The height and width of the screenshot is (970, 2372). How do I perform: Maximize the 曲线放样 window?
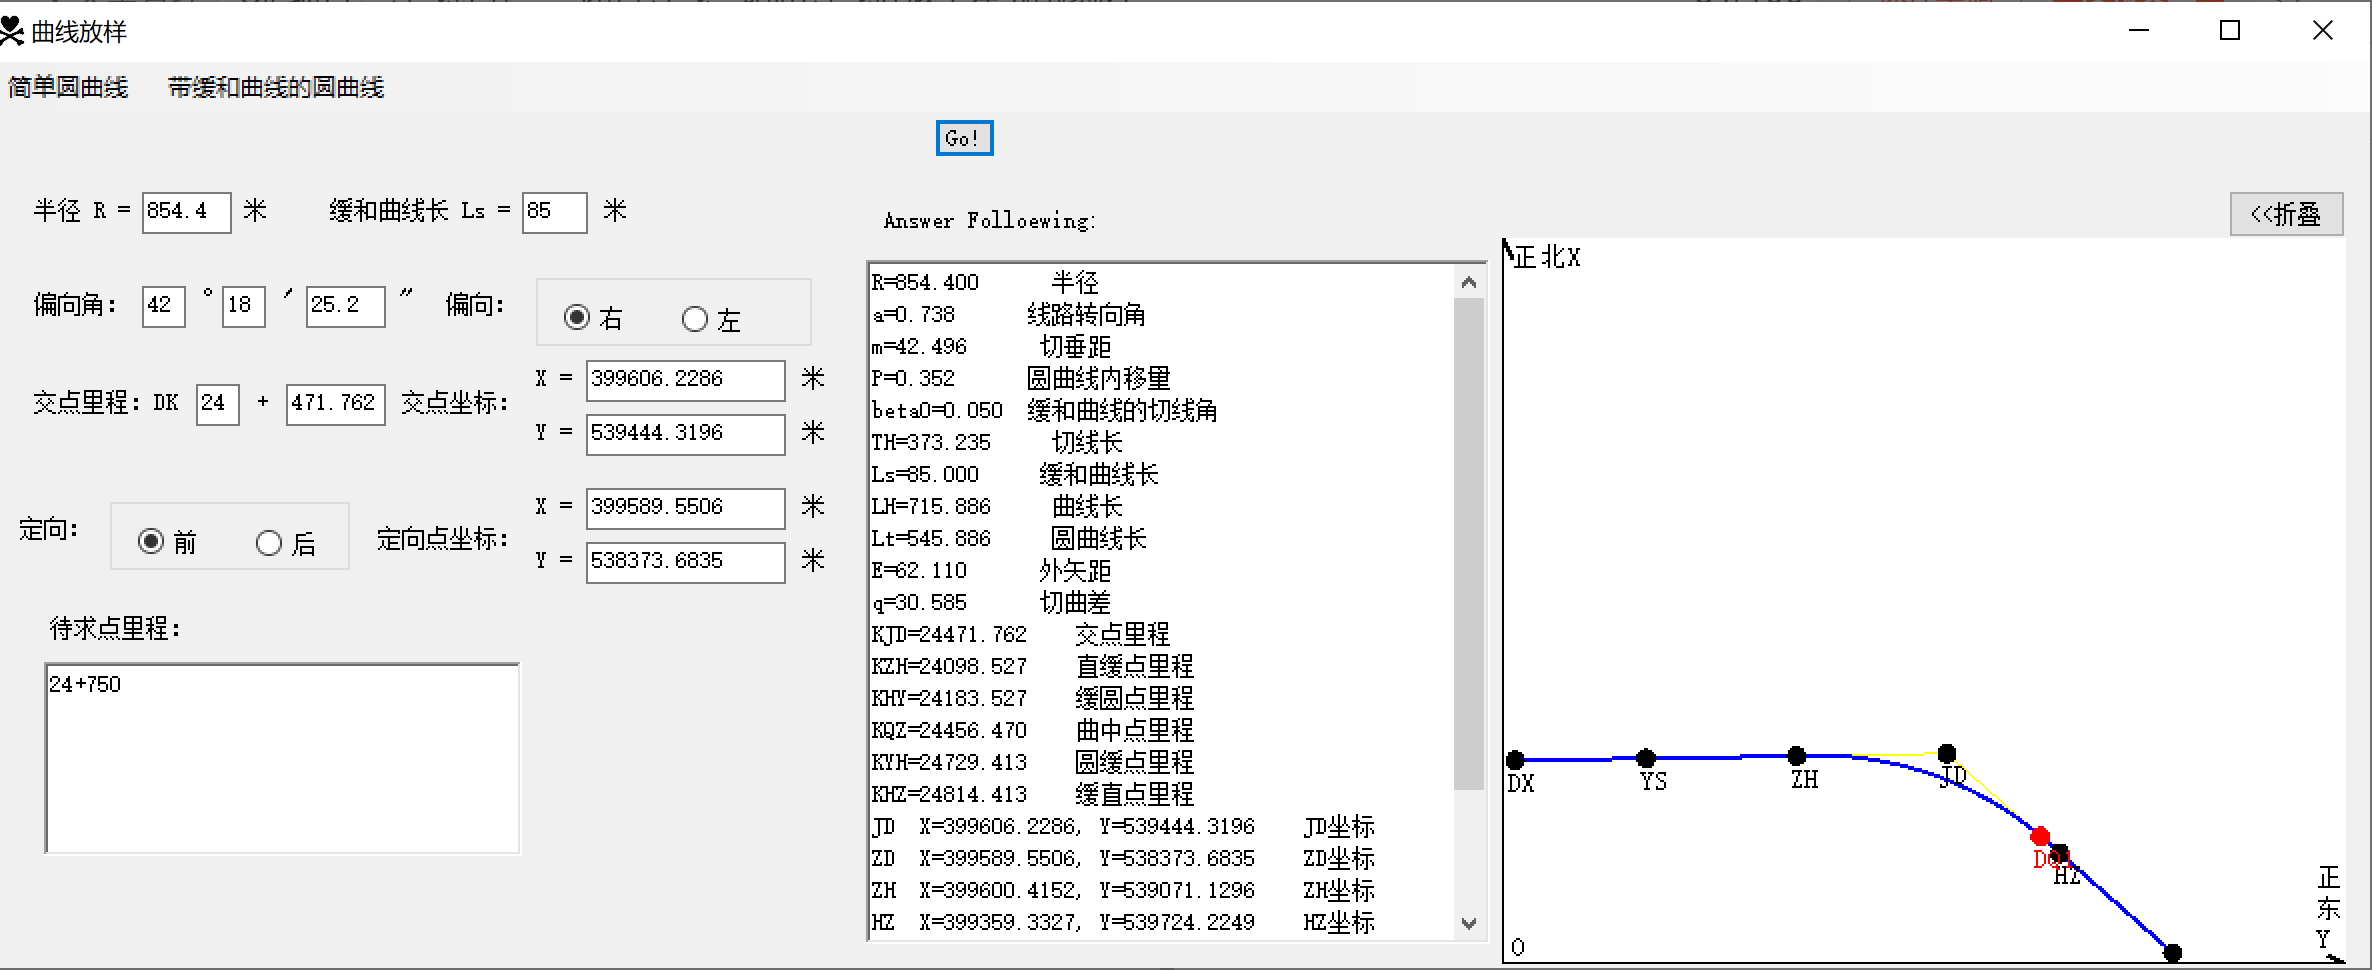(x=2230, y=31)
